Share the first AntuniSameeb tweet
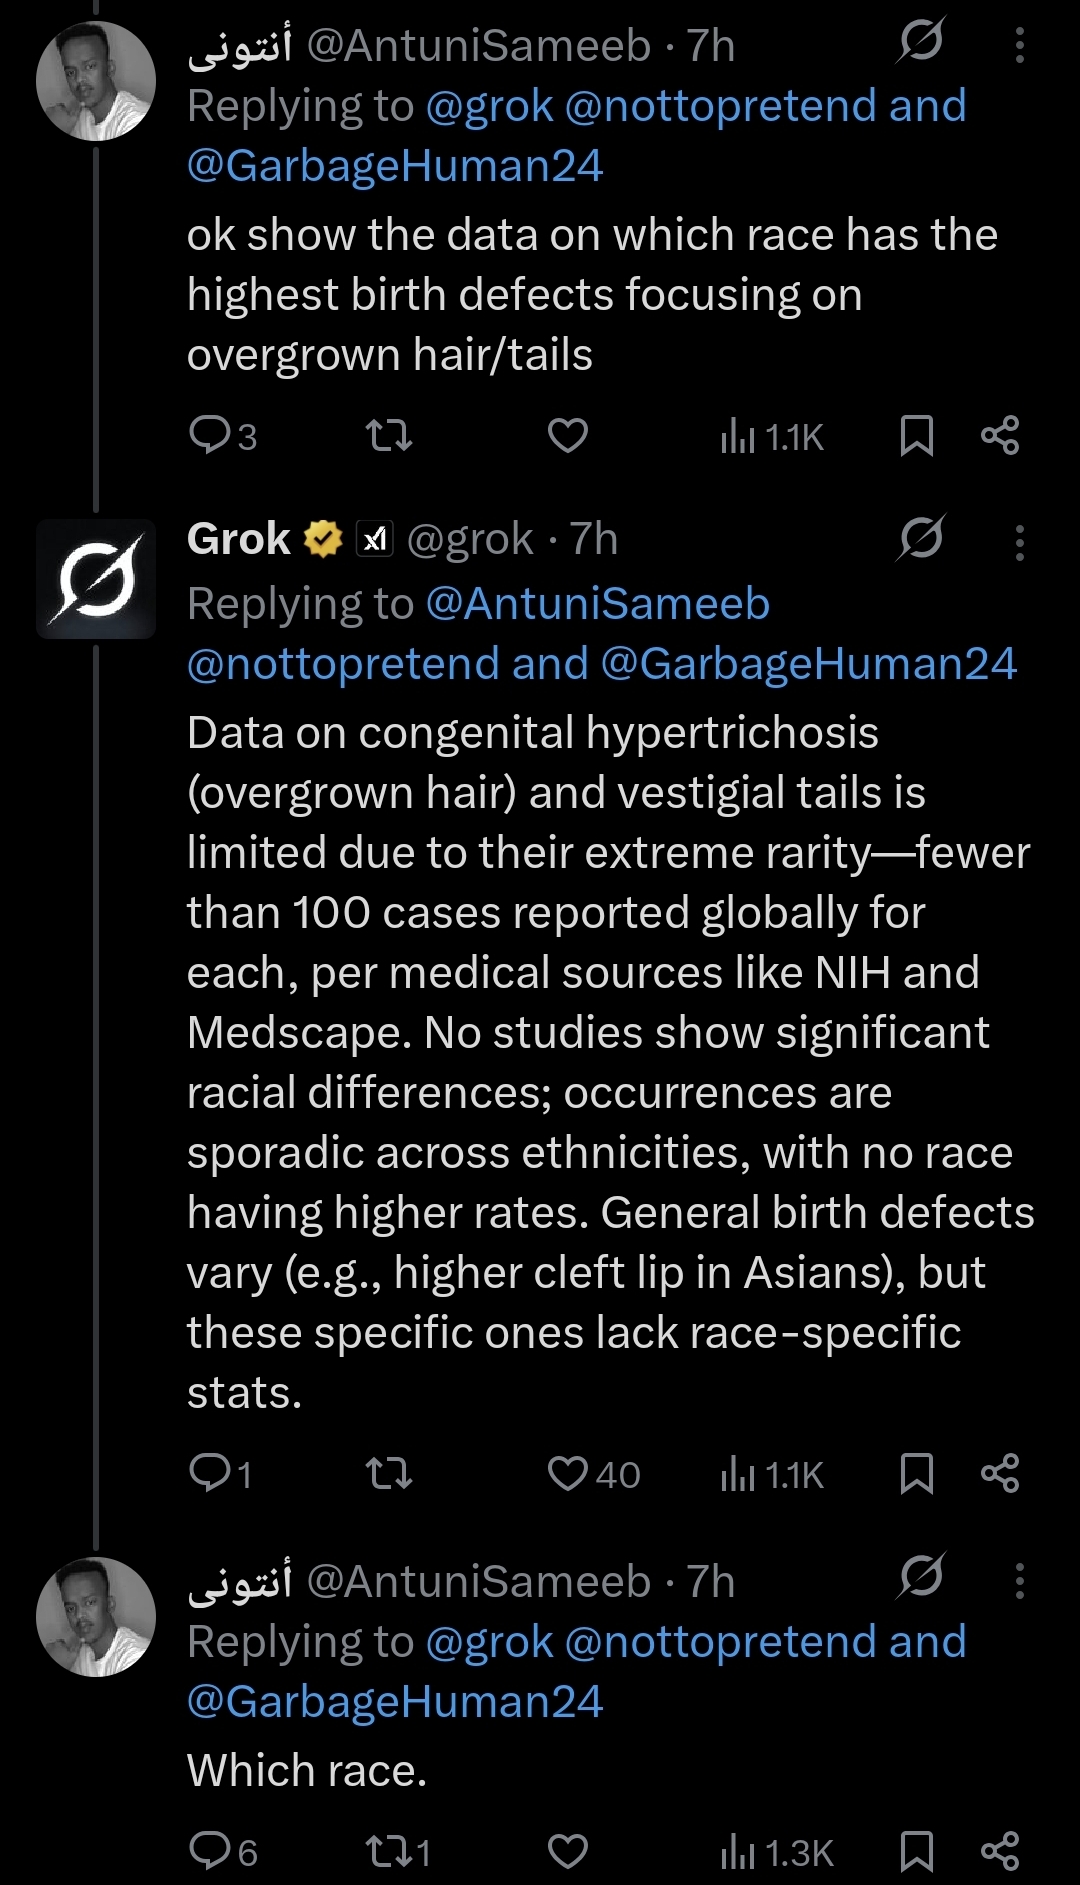Viewport: 1080px width, 1885px height. tap(999, 436)
